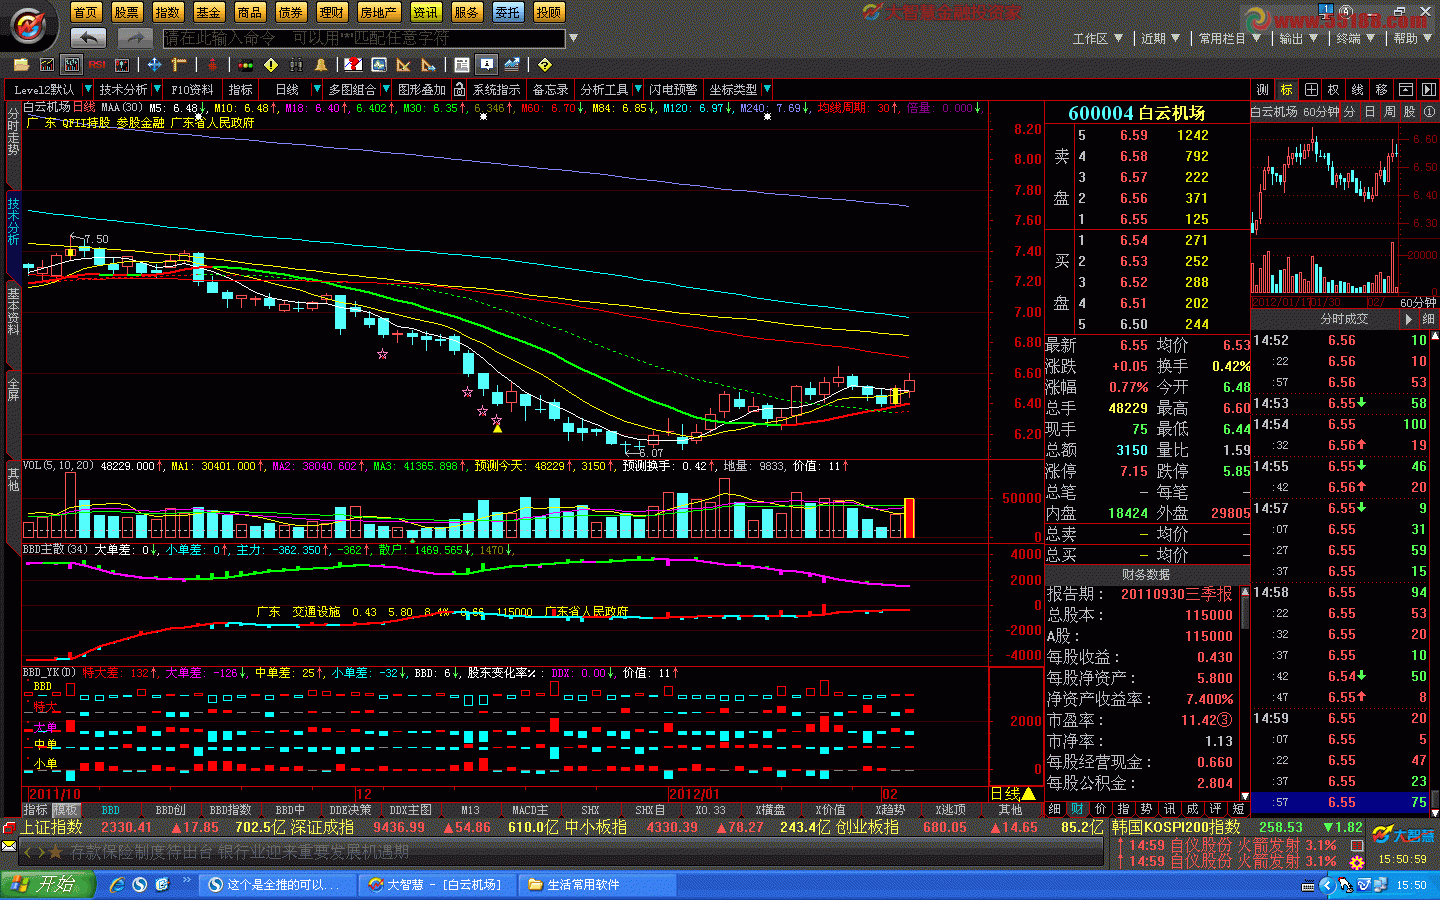Switch to the 股票 top tab
The width and height of the screenshot is (1440, 900).
point(127,12)
